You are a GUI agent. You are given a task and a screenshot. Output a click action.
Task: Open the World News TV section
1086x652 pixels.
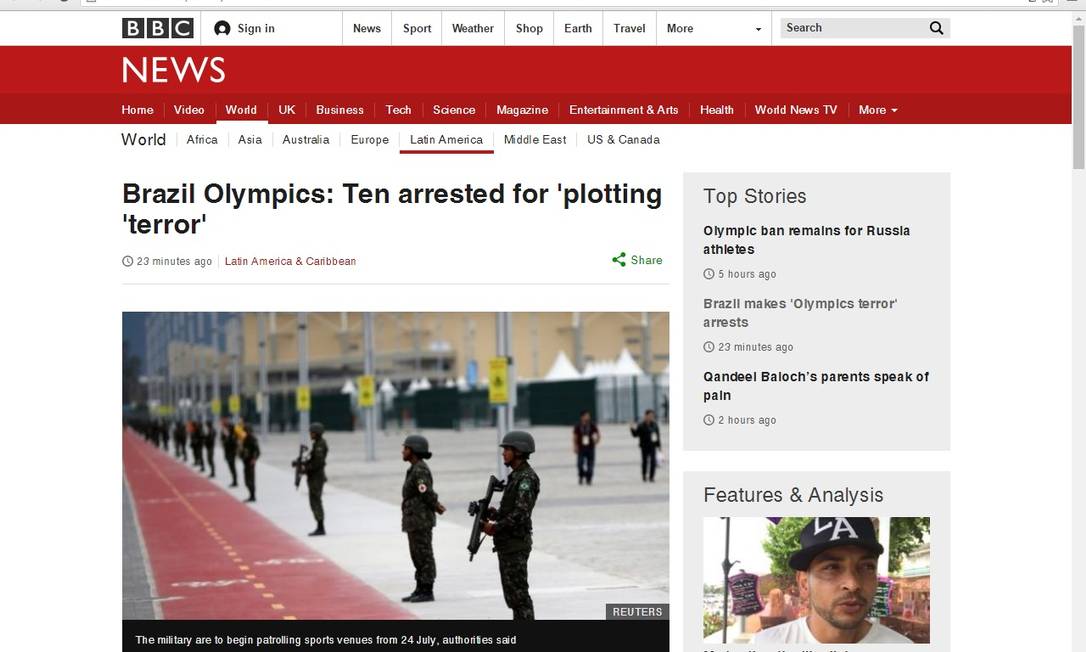(795, 110)
